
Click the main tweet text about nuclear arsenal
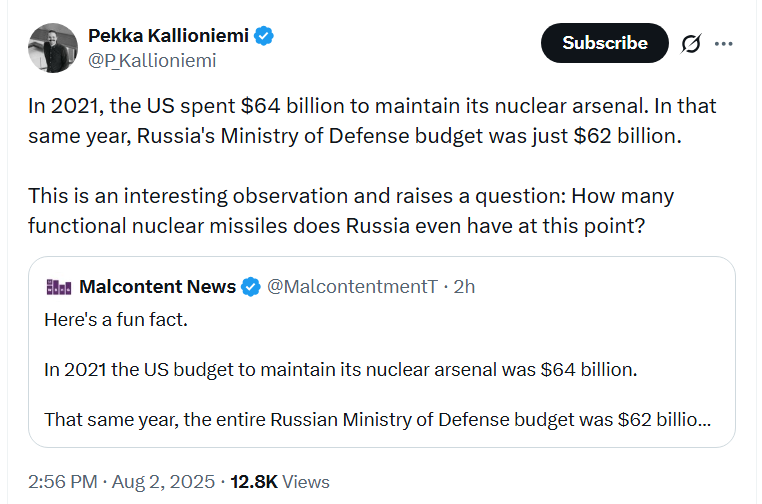pyautogui.click(x=372, y=121)
